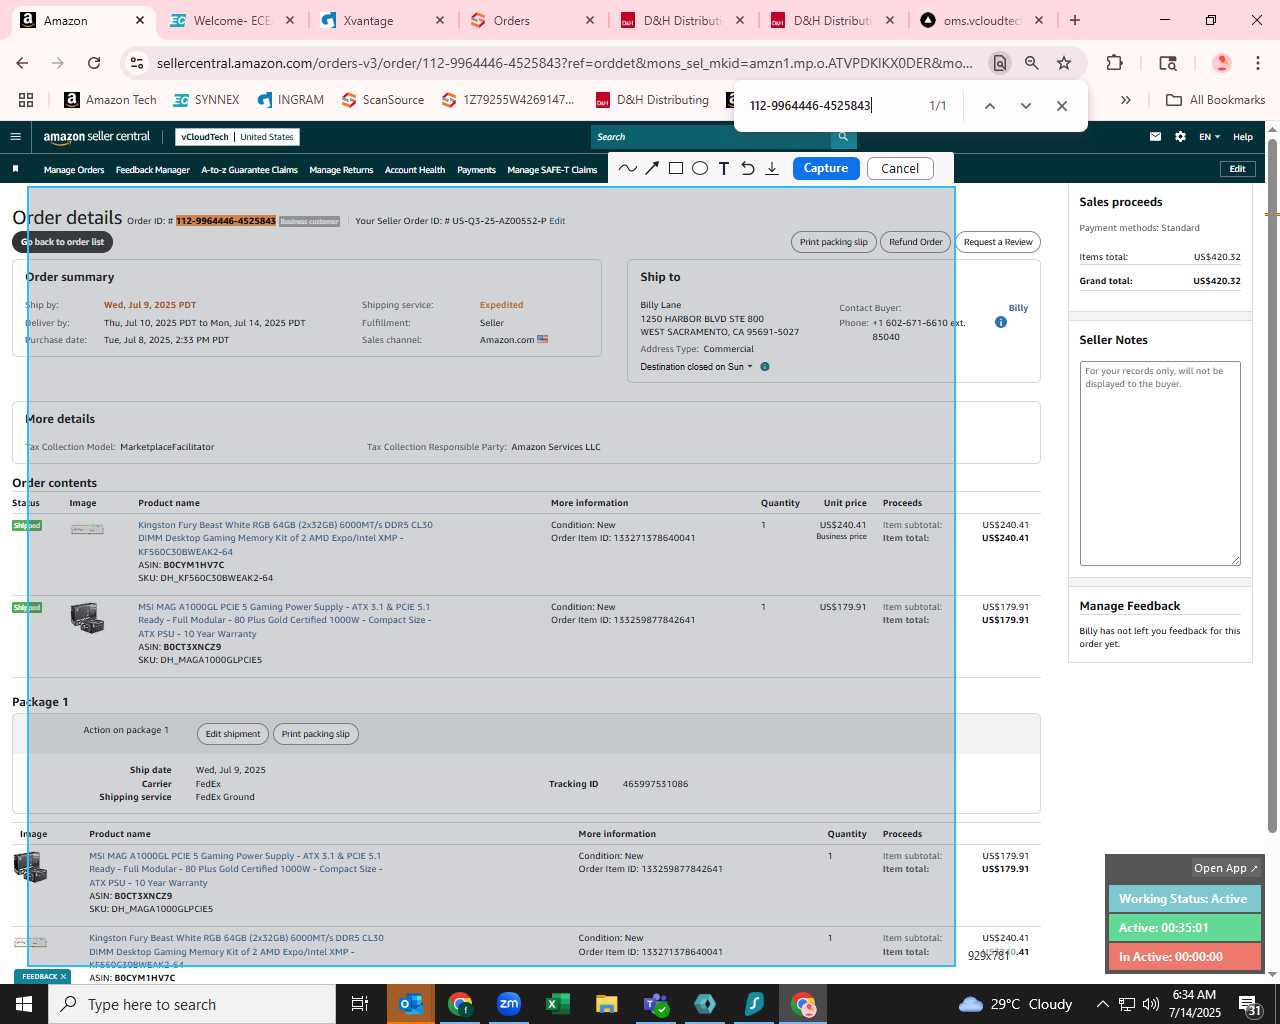The image size is (1280, 1024).
Task: Open Chrome three-dot menu
Action: (x=1258, y=63)
